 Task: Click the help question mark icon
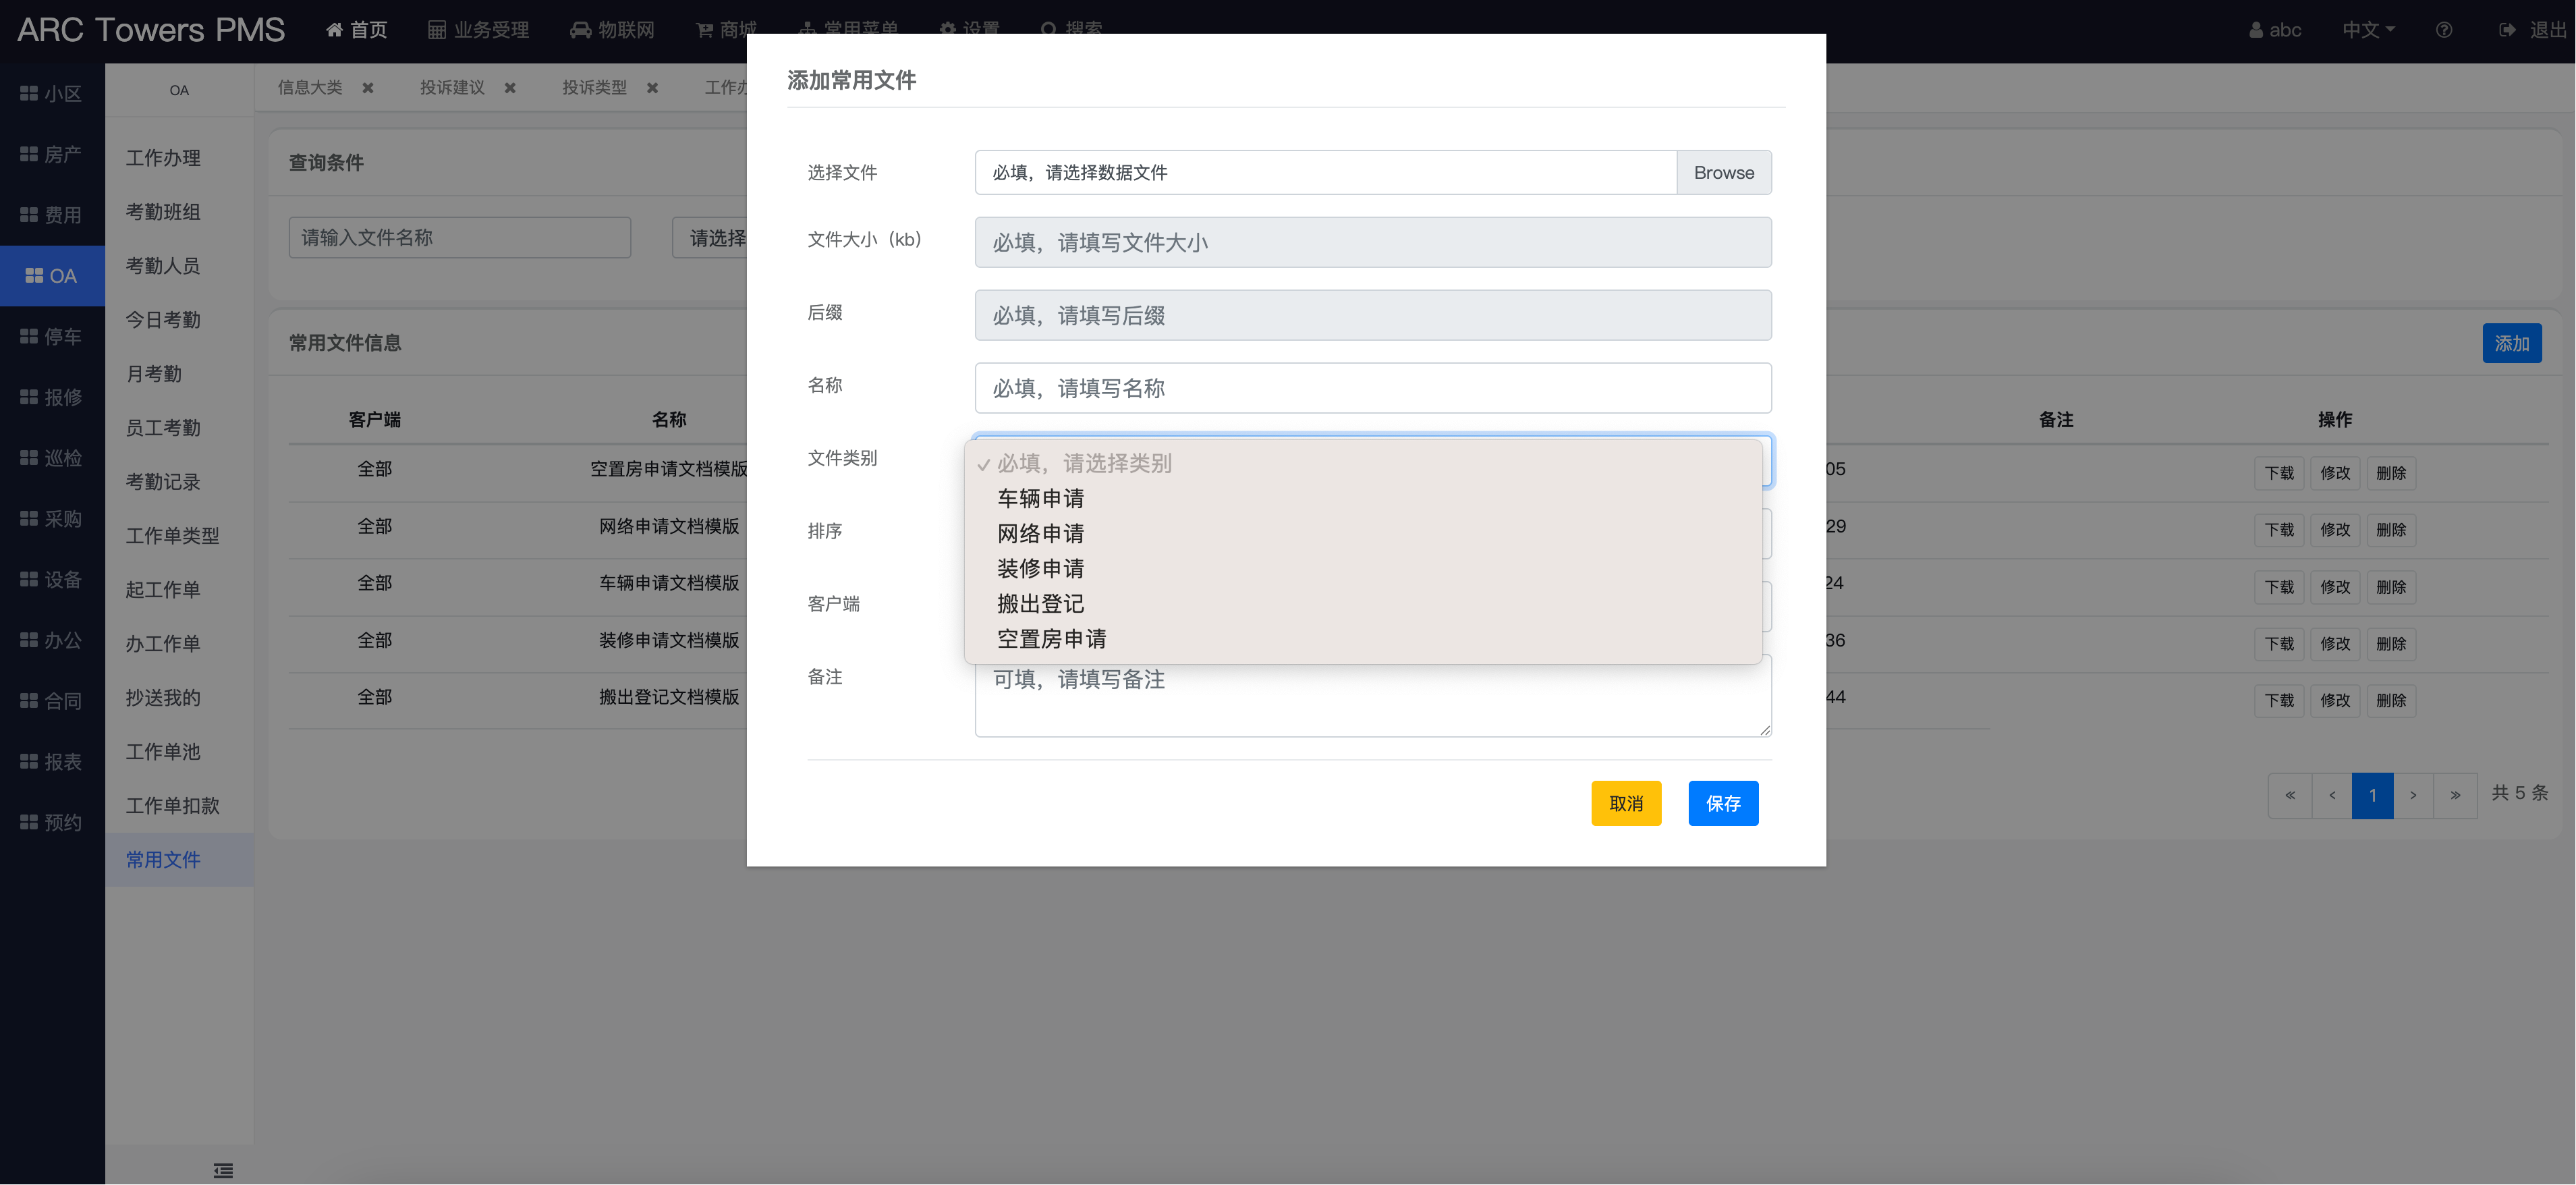tap(2443, 30)
